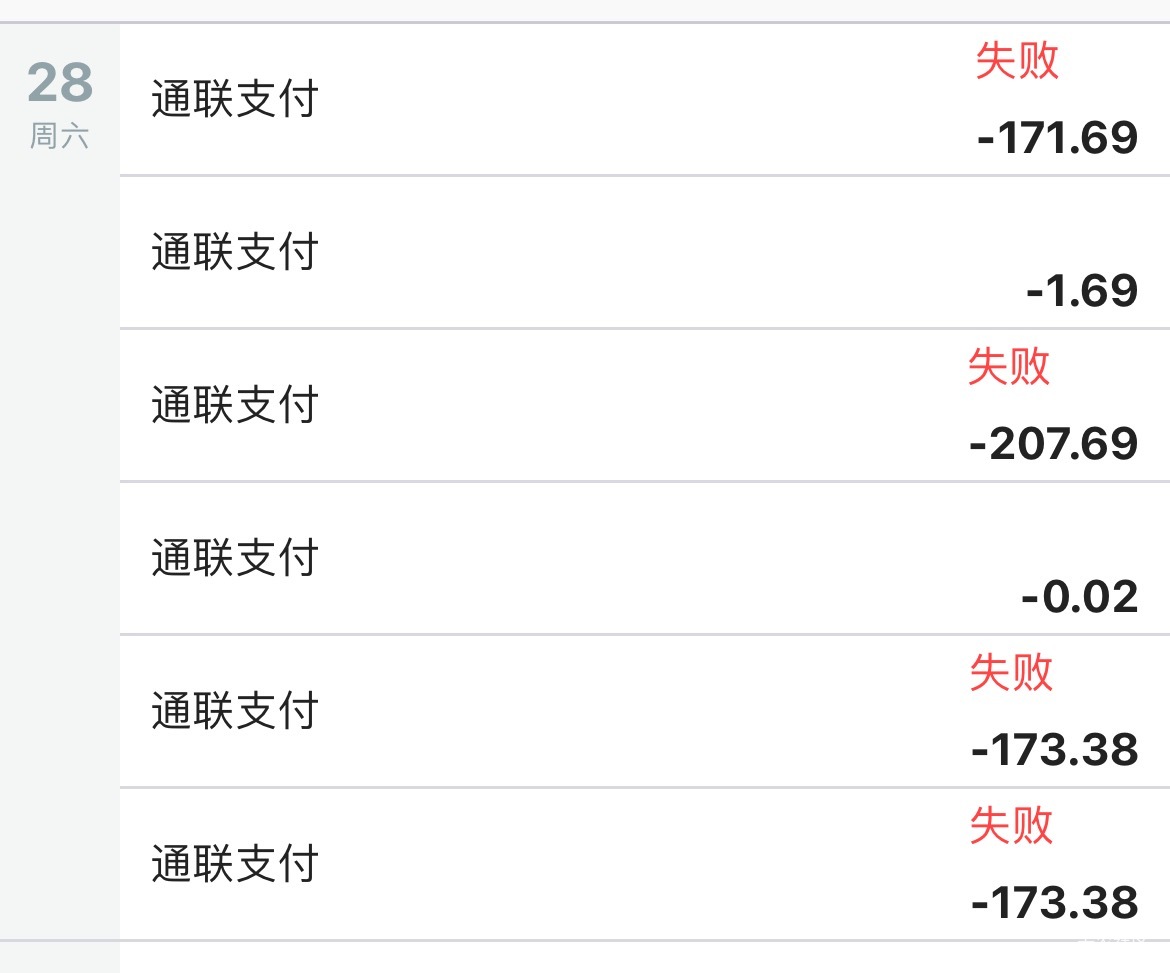1170x973 pixels.
Task: Tap the bottom-most -173.38 amount
Action: (1055, 903)
